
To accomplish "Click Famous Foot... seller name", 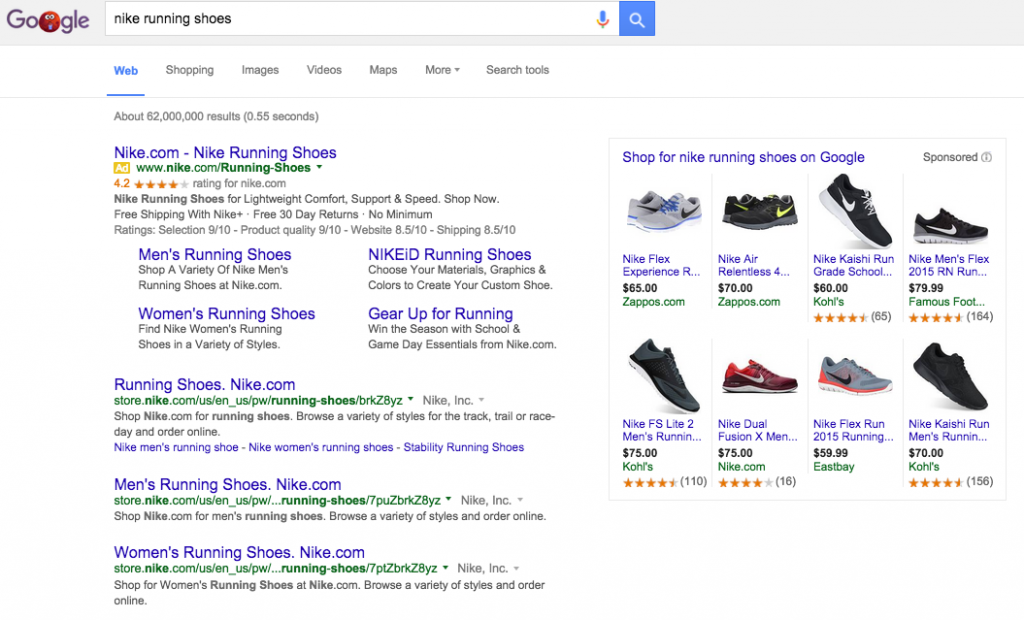I will pyautogui.click(x=946, y=302).
